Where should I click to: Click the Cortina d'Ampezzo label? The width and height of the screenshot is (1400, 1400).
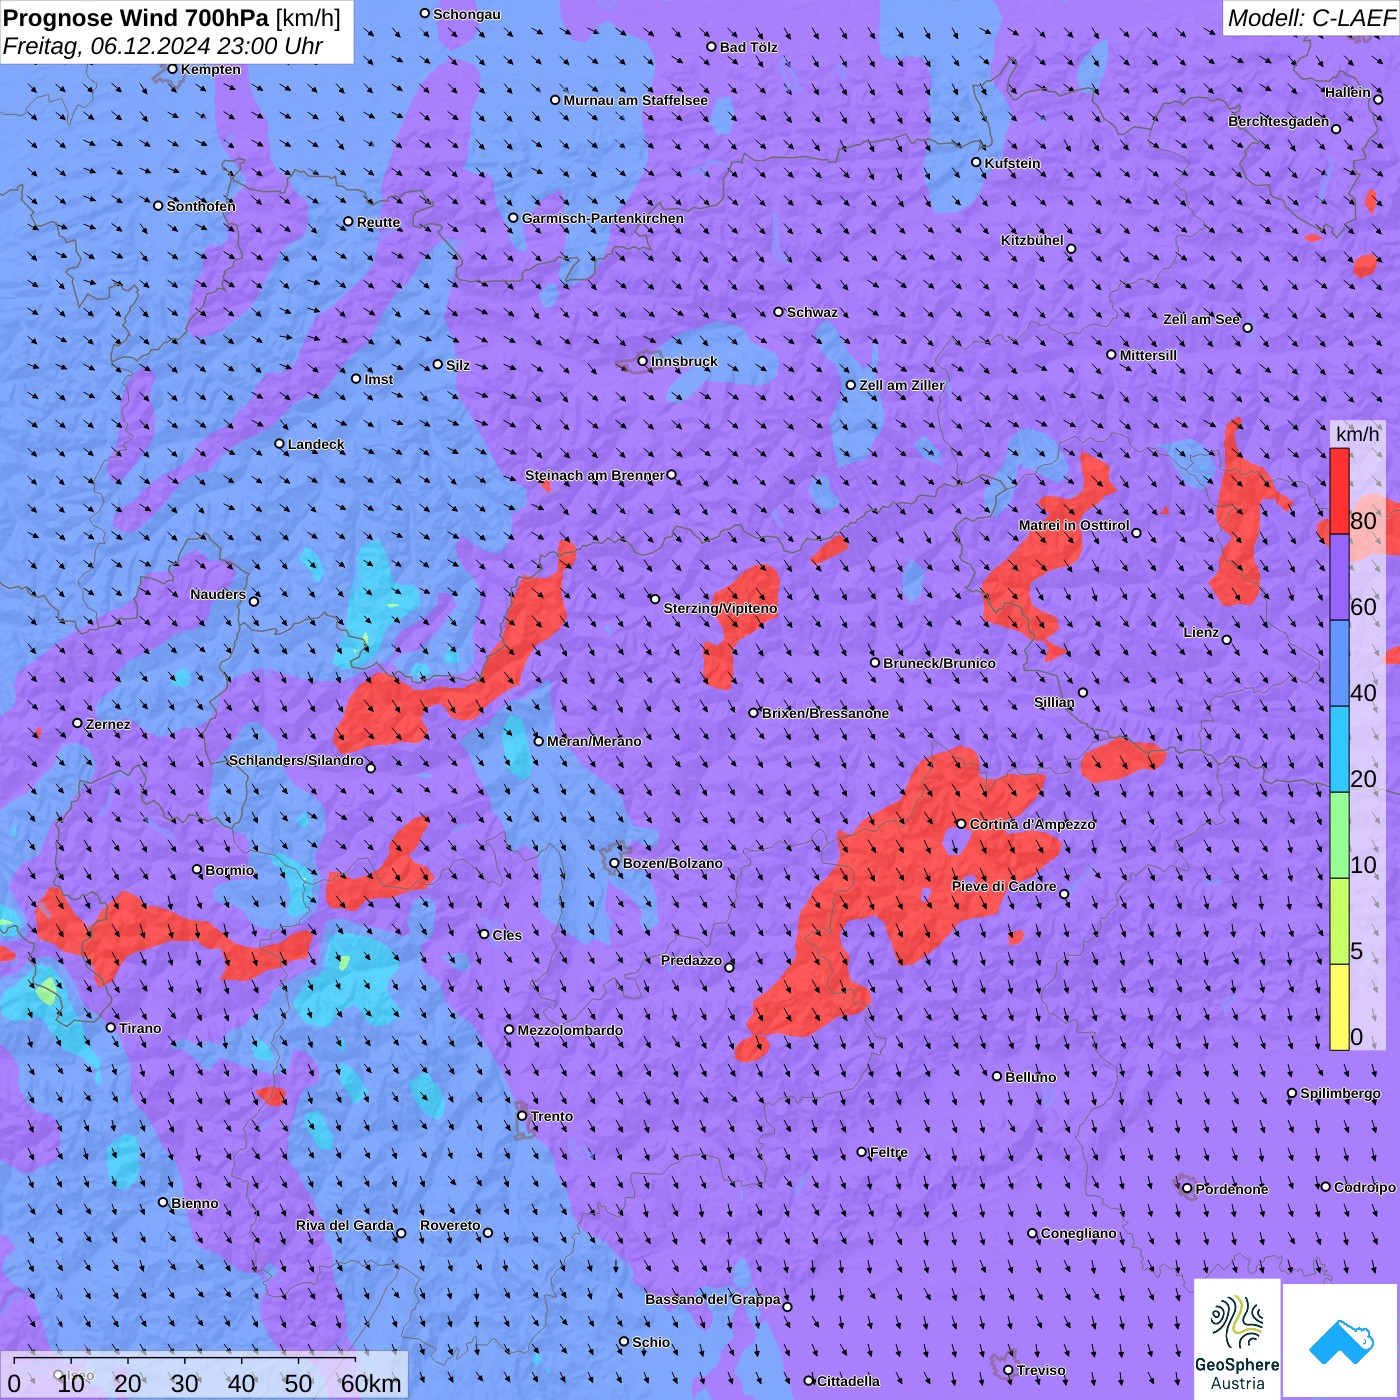point(1032,824)
